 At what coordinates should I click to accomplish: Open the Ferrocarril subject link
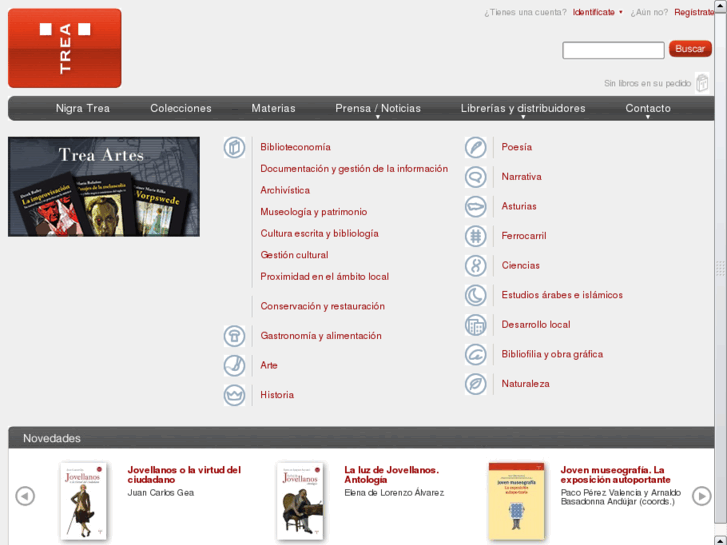pos(524,236)
